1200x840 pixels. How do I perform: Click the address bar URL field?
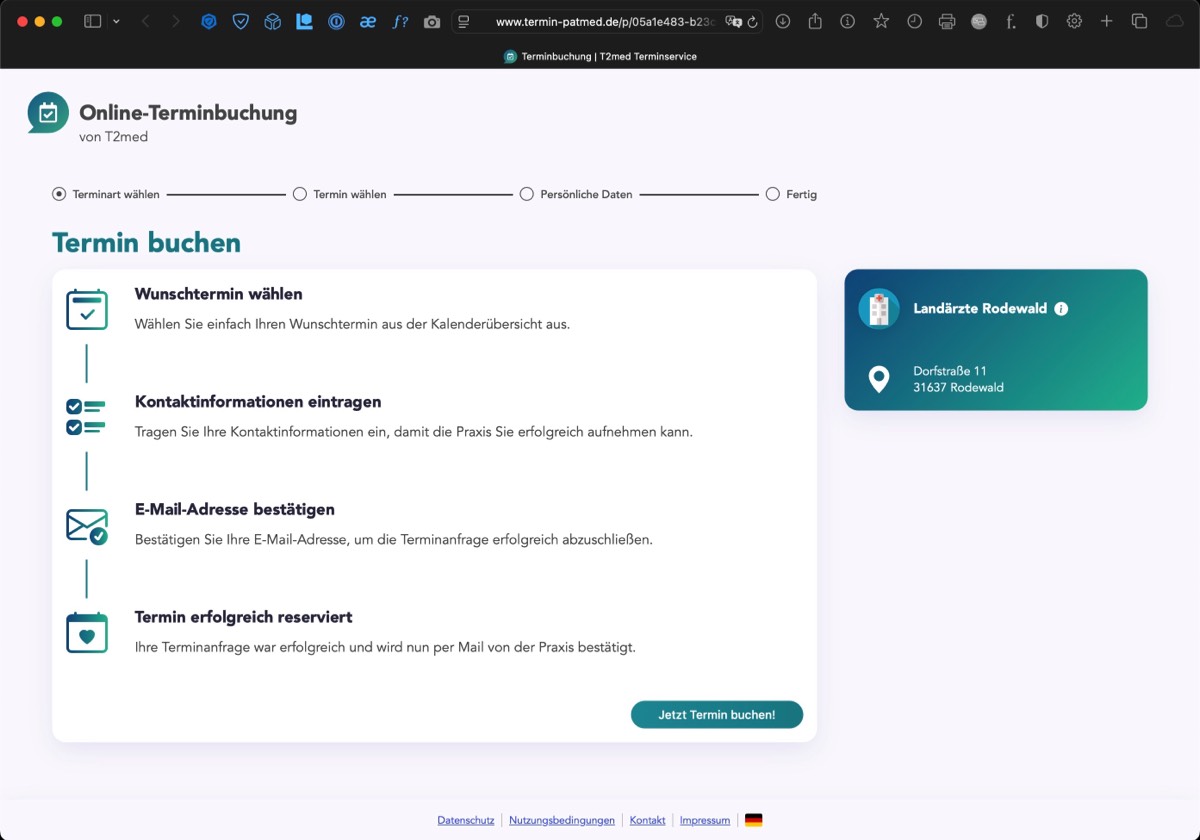click(606, 21)
